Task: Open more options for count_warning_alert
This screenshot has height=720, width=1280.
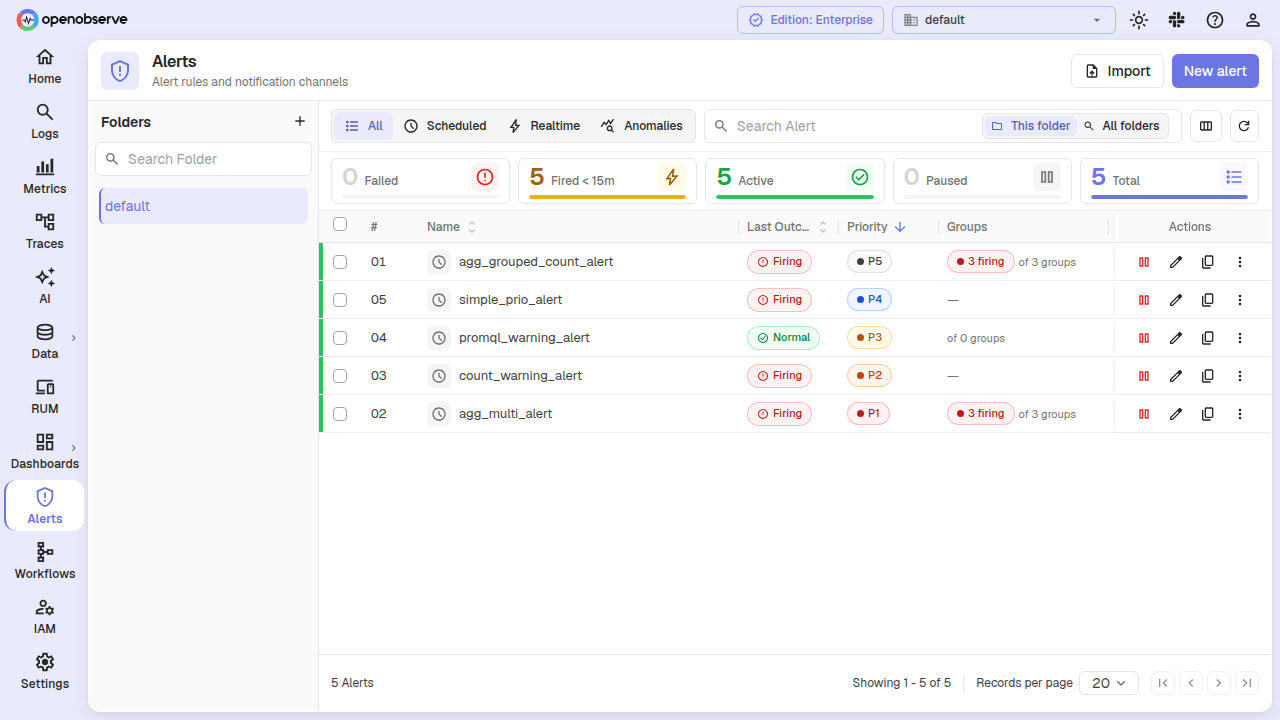Action: tap(1240, 376)
